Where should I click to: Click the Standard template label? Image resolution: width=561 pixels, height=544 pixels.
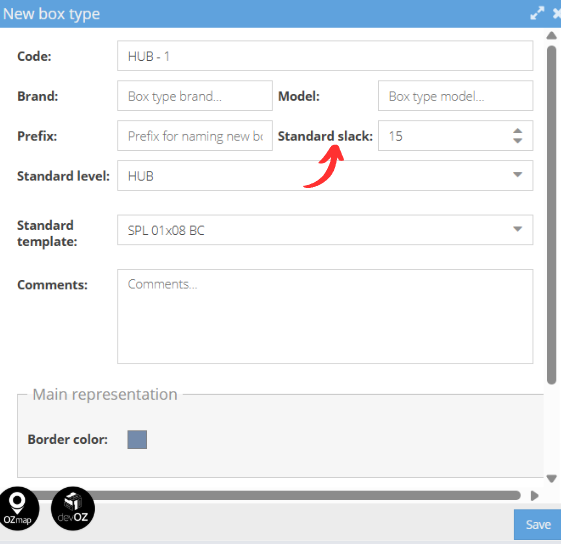coord(47,233)
